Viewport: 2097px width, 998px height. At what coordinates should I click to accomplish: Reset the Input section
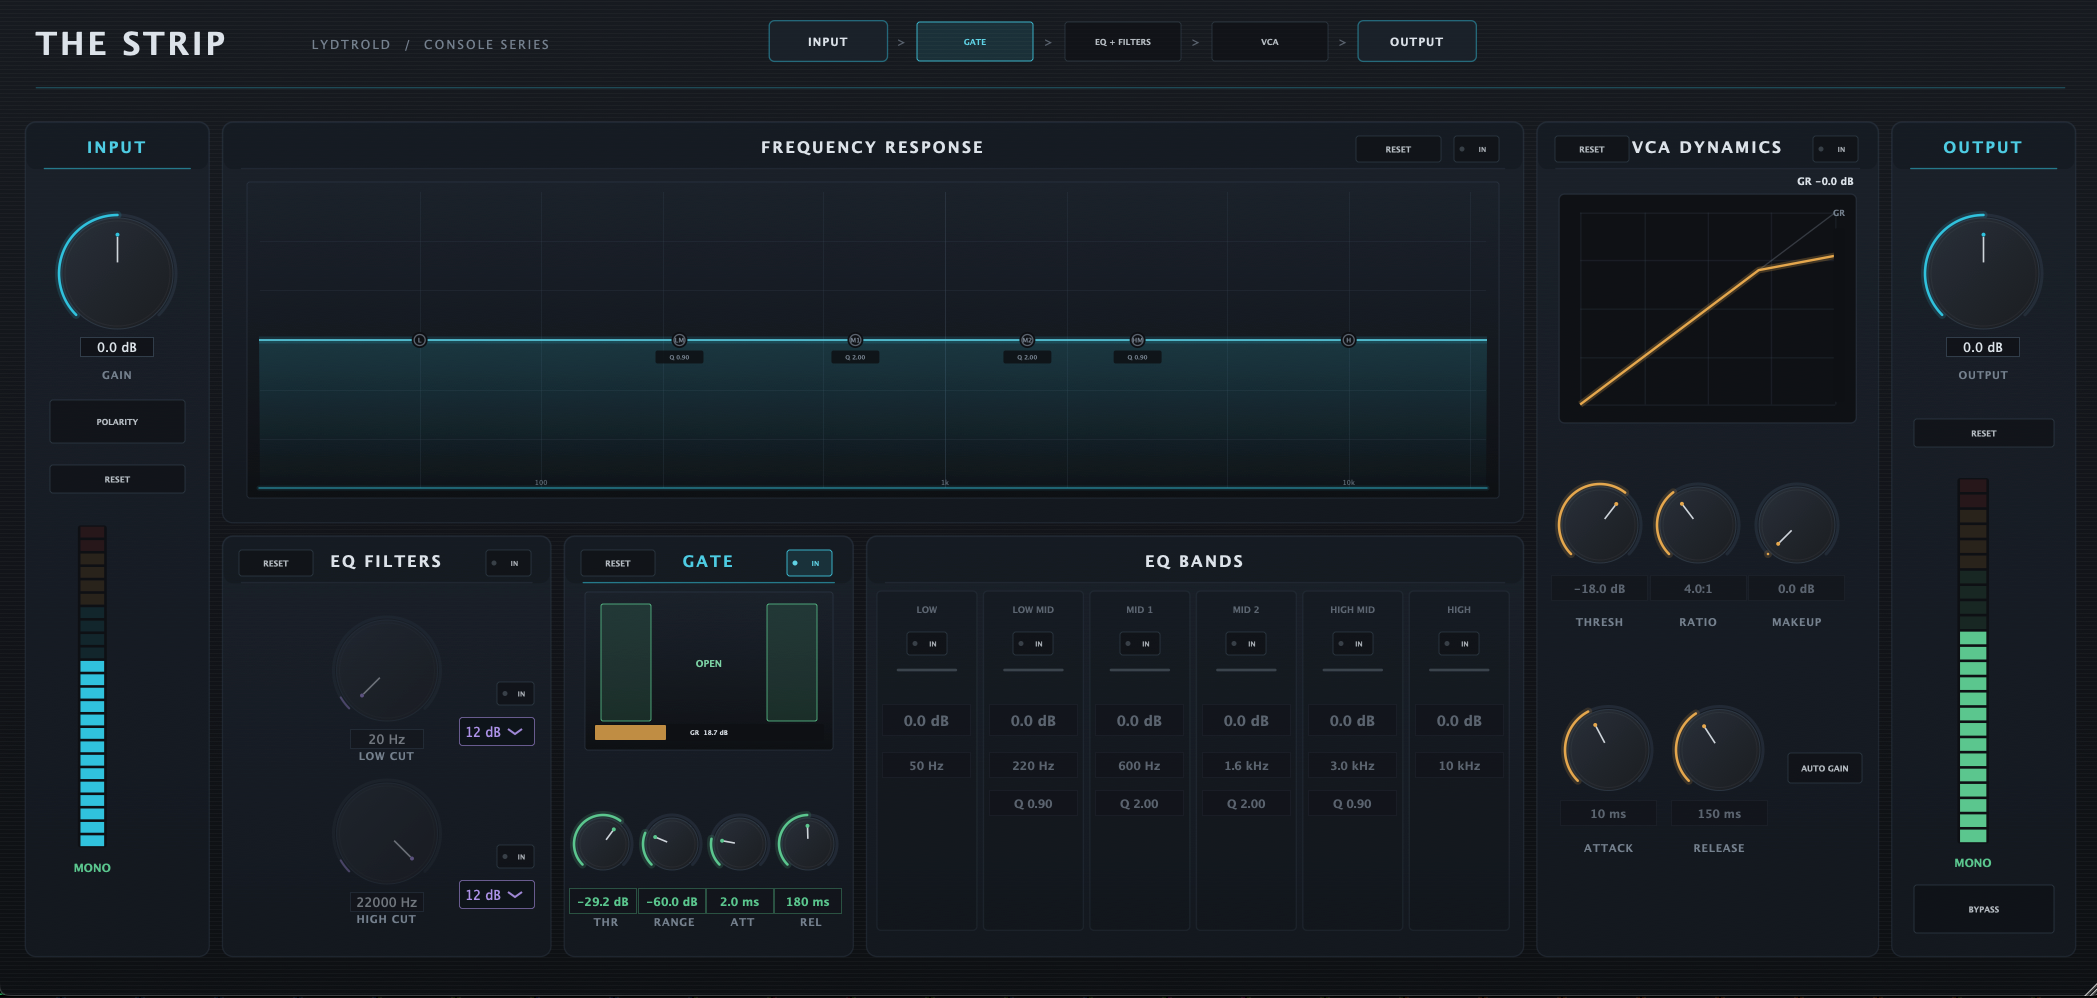[117, 480]
